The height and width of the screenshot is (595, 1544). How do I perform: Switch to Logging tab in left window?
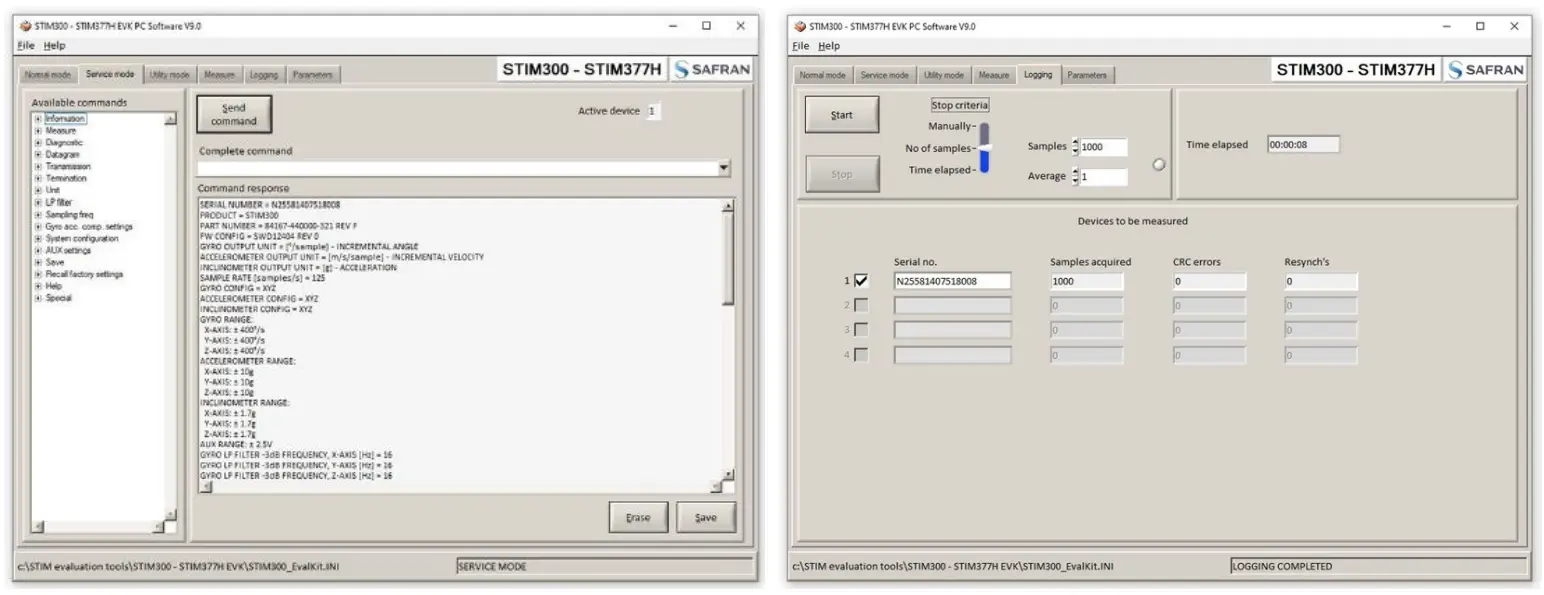click(264, 75)
